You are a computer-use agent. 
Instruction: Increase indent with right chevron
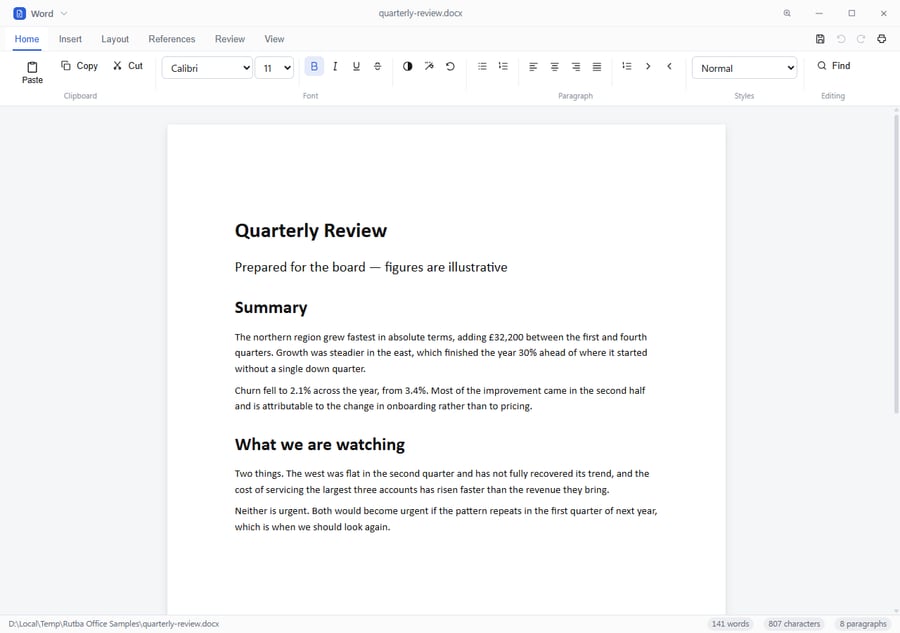[648, 67]
